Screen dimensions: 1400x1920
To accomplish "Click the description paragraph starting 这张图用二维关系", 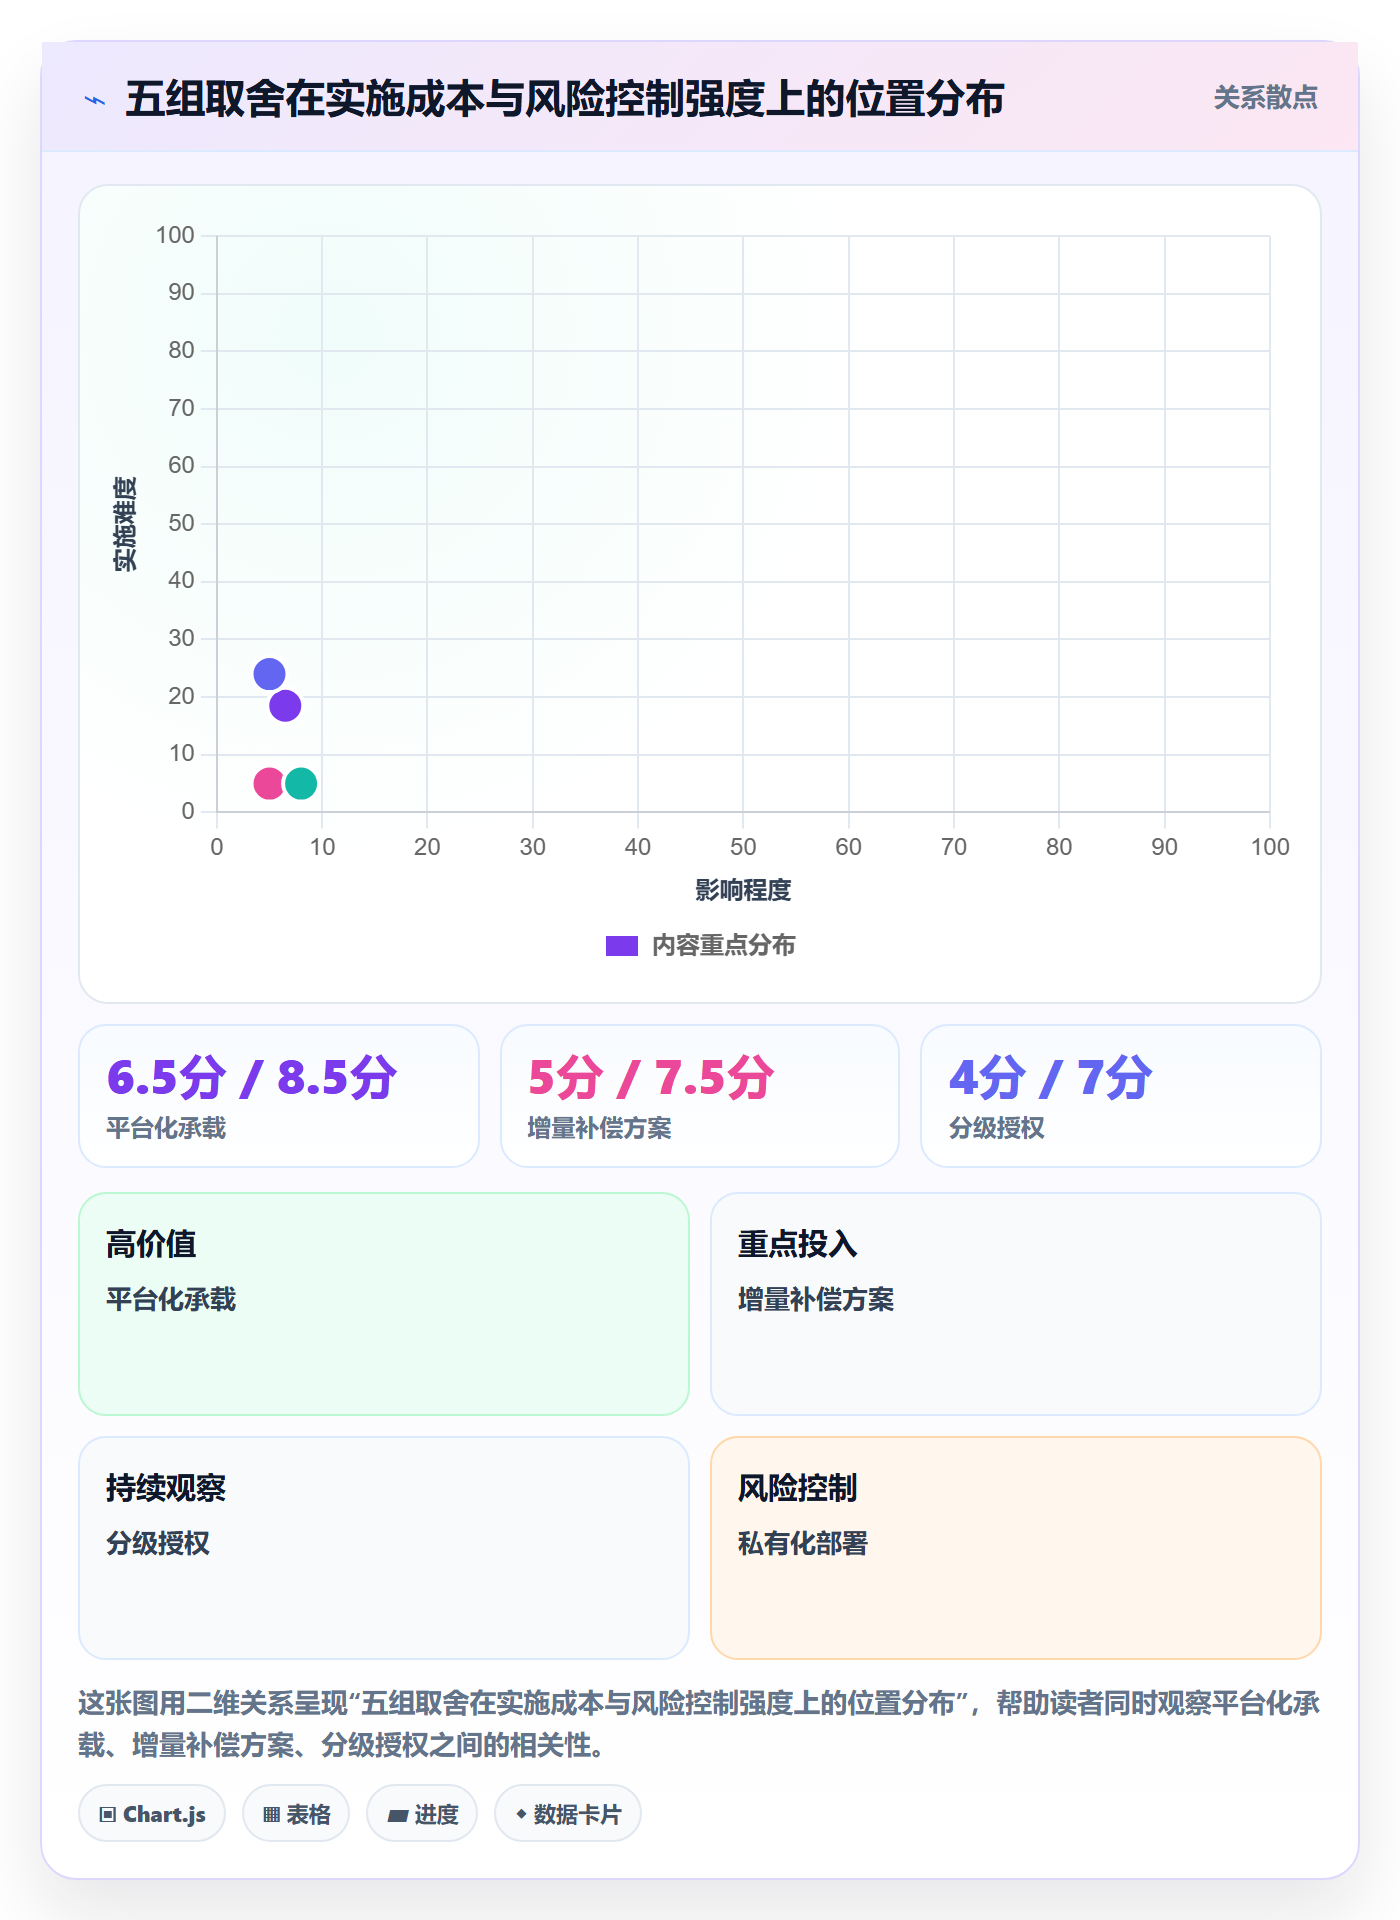I will coord(700,1724).
